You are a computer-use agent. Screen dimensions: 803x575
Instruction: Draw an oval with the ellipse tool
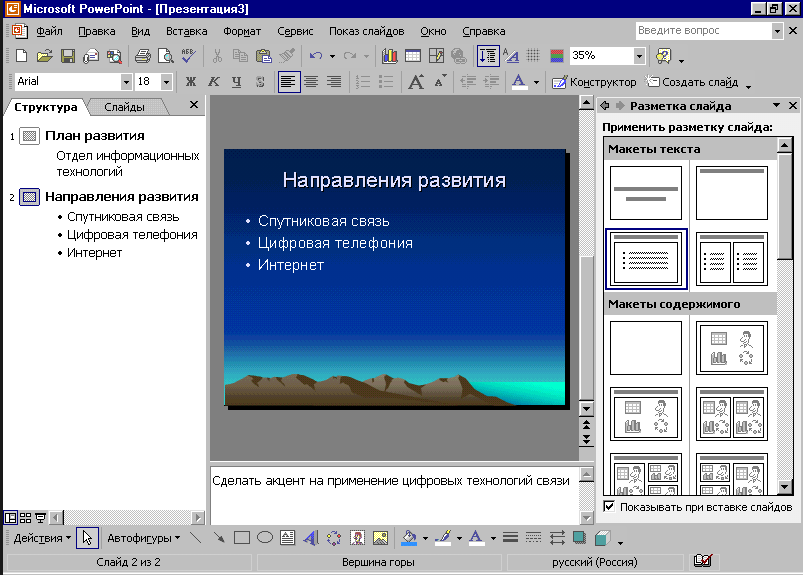click(265, 538)
